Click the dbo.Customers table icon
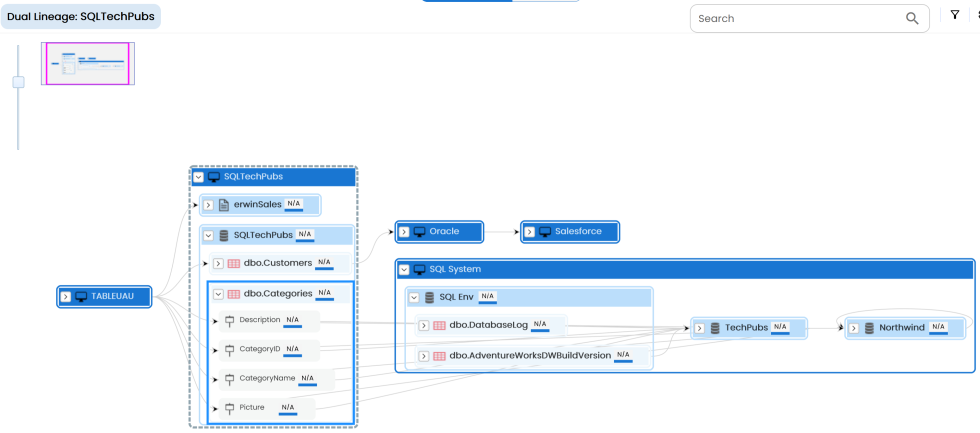The width and height of the screenshot is (980, 433). click(234, 264)
